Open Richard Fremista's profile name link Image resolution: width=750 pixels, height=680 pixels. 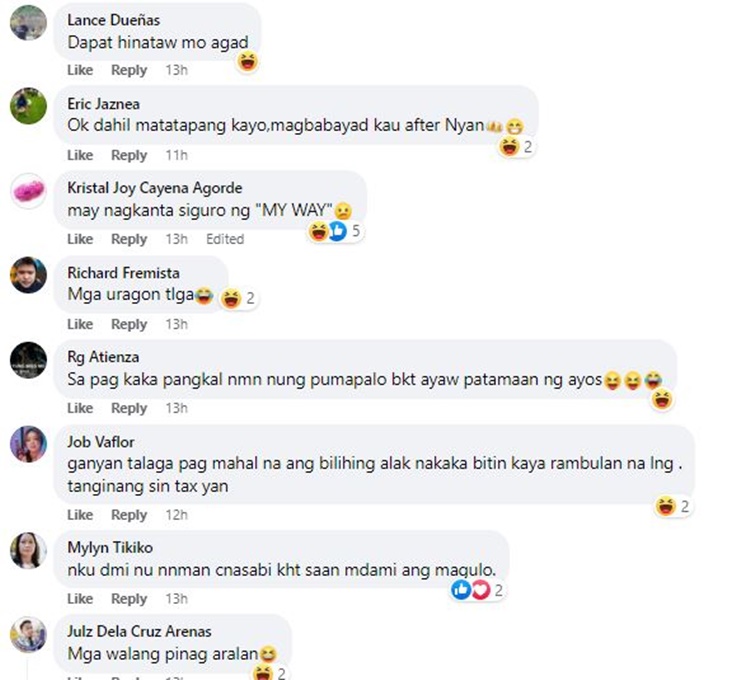click(123, 273)
